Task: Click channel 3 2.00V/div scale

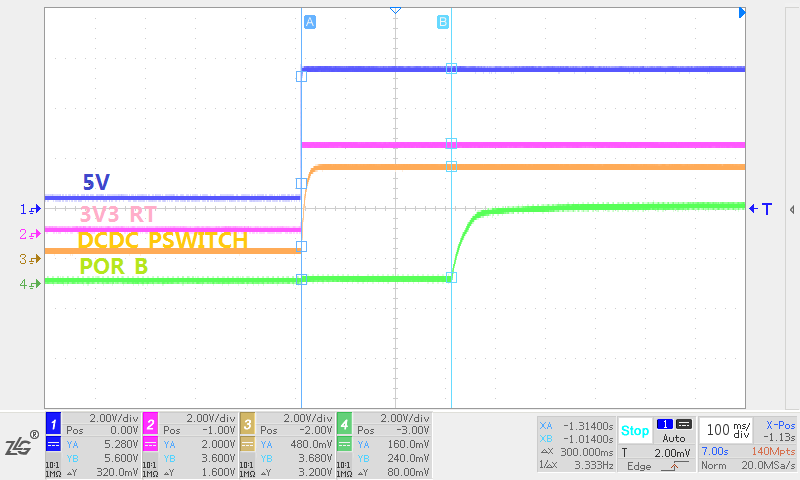Action: coord(308,418)
